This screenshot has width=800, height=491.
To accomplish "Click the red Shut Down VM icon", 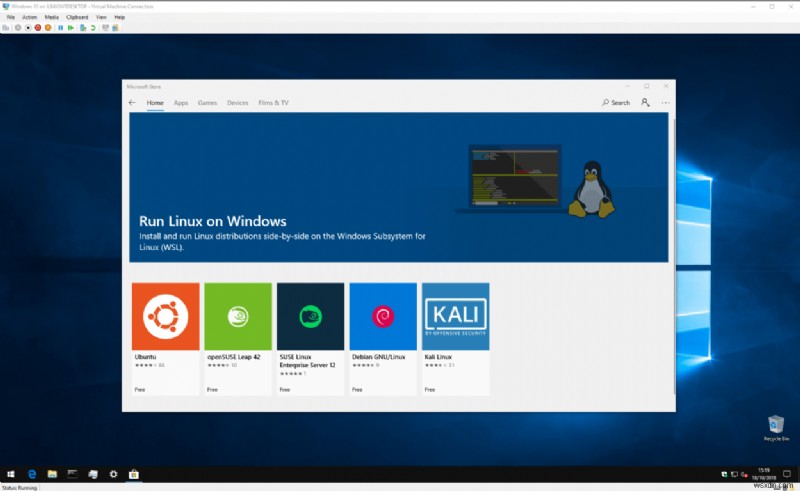I will [38, 28].
